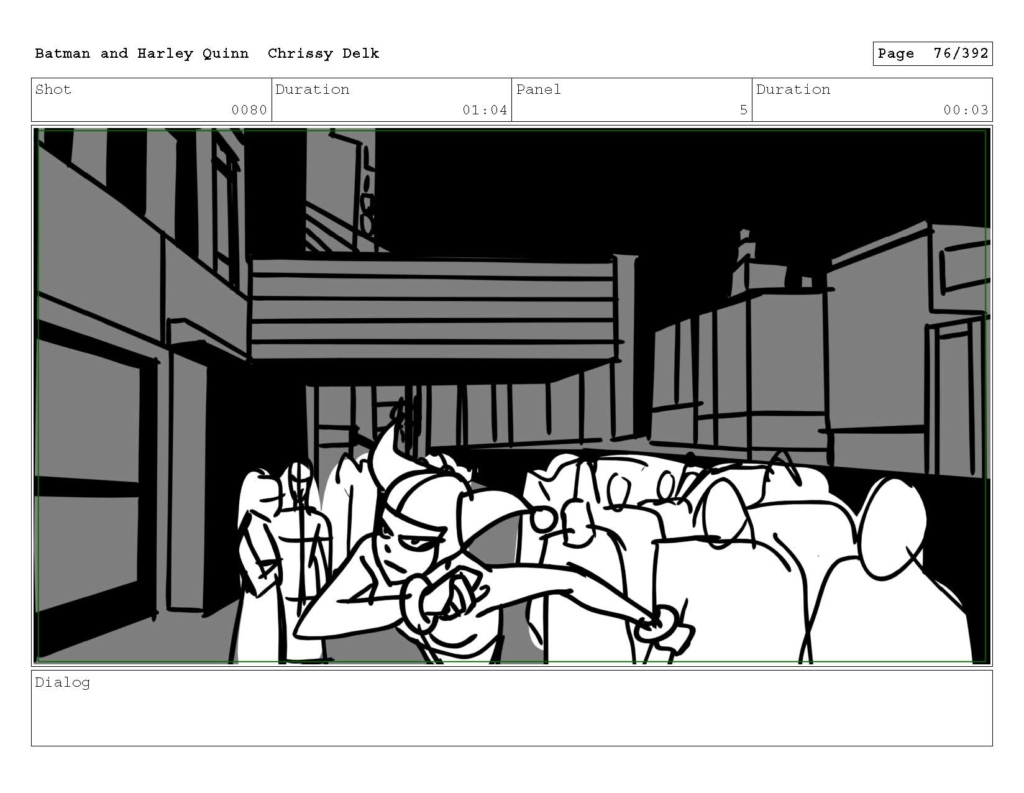Click the title 'Batman and Harley Quinn'

(x=141, y=54)
